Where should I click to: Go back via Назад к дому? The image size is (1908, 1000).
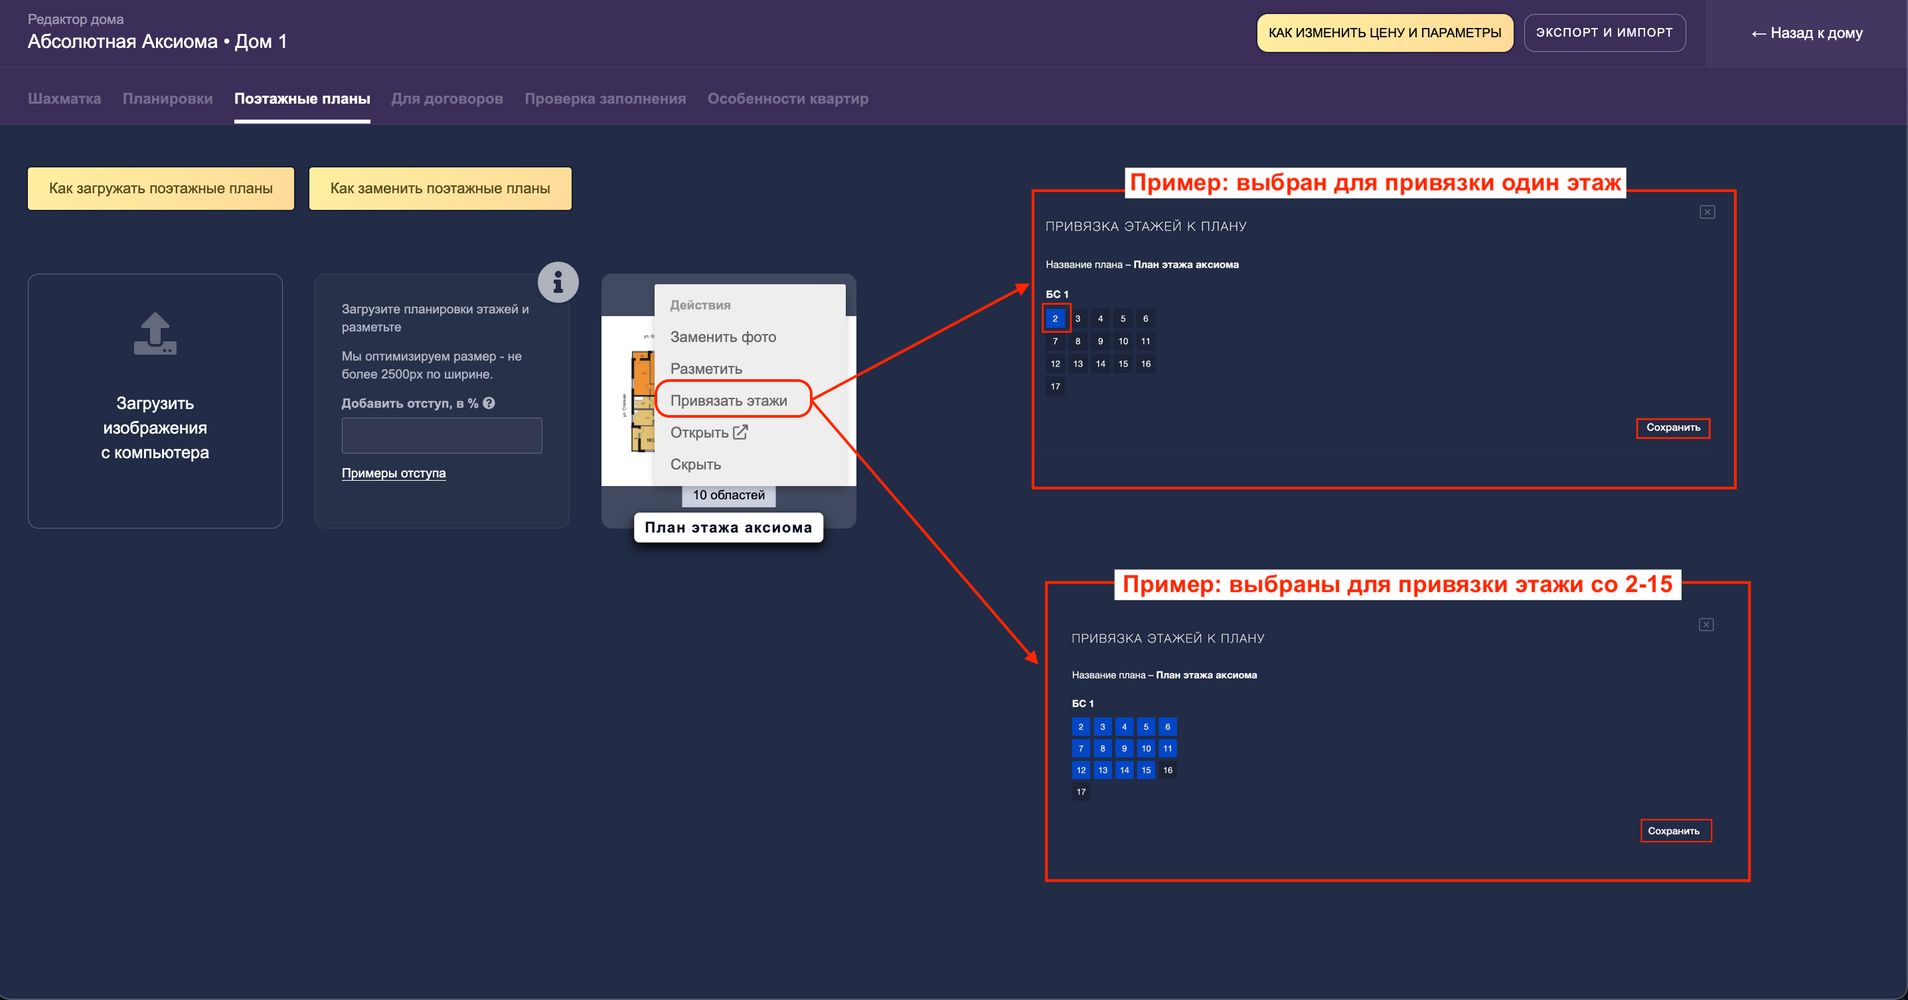tap(1806, 33)
